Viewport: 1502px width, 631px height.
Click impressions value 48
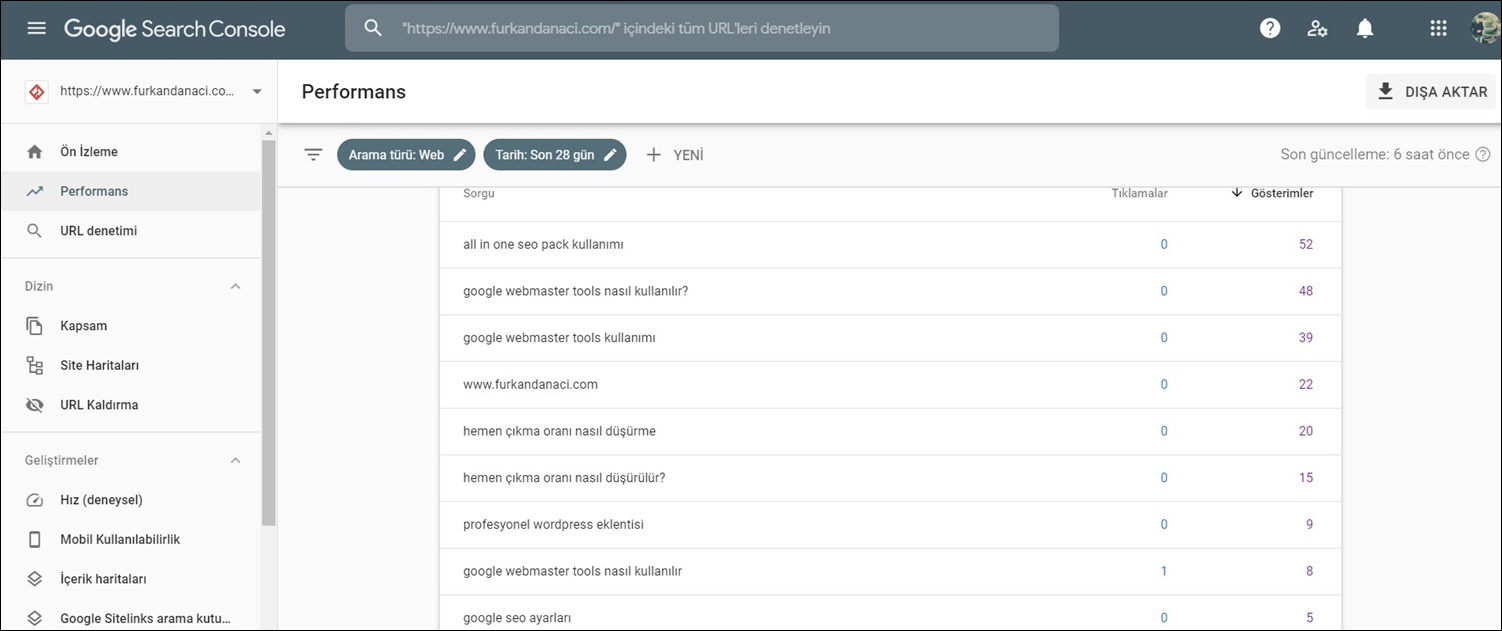pos(1306,291)
